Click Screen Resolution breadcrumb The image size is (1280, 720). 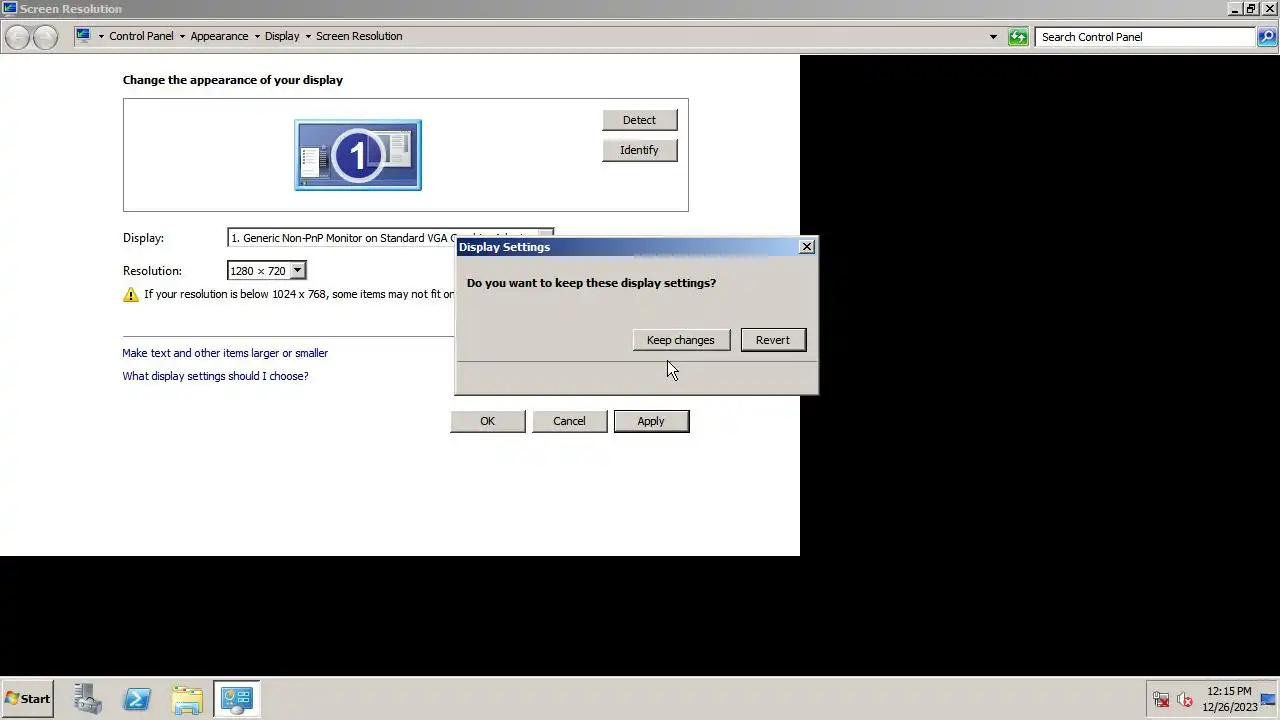tap(359, 36)
